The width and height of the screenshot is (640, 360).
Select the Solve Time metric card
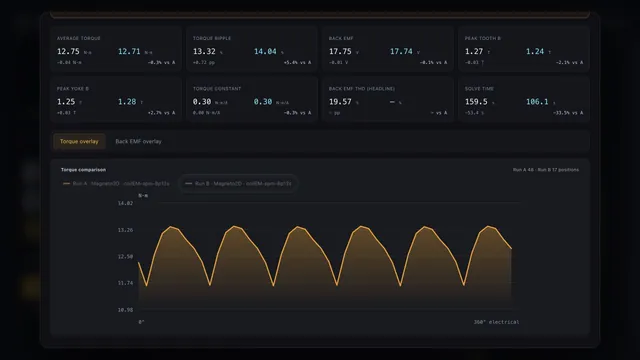click(524, 100)
